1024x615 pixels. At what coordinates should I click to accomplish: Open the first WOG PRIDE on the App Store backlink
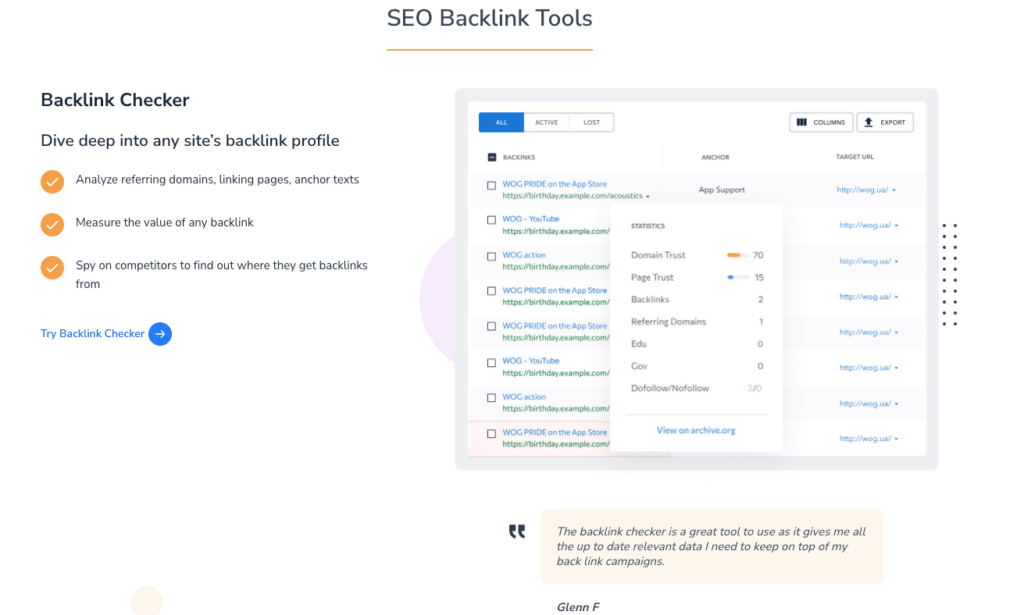pos(554,184)
